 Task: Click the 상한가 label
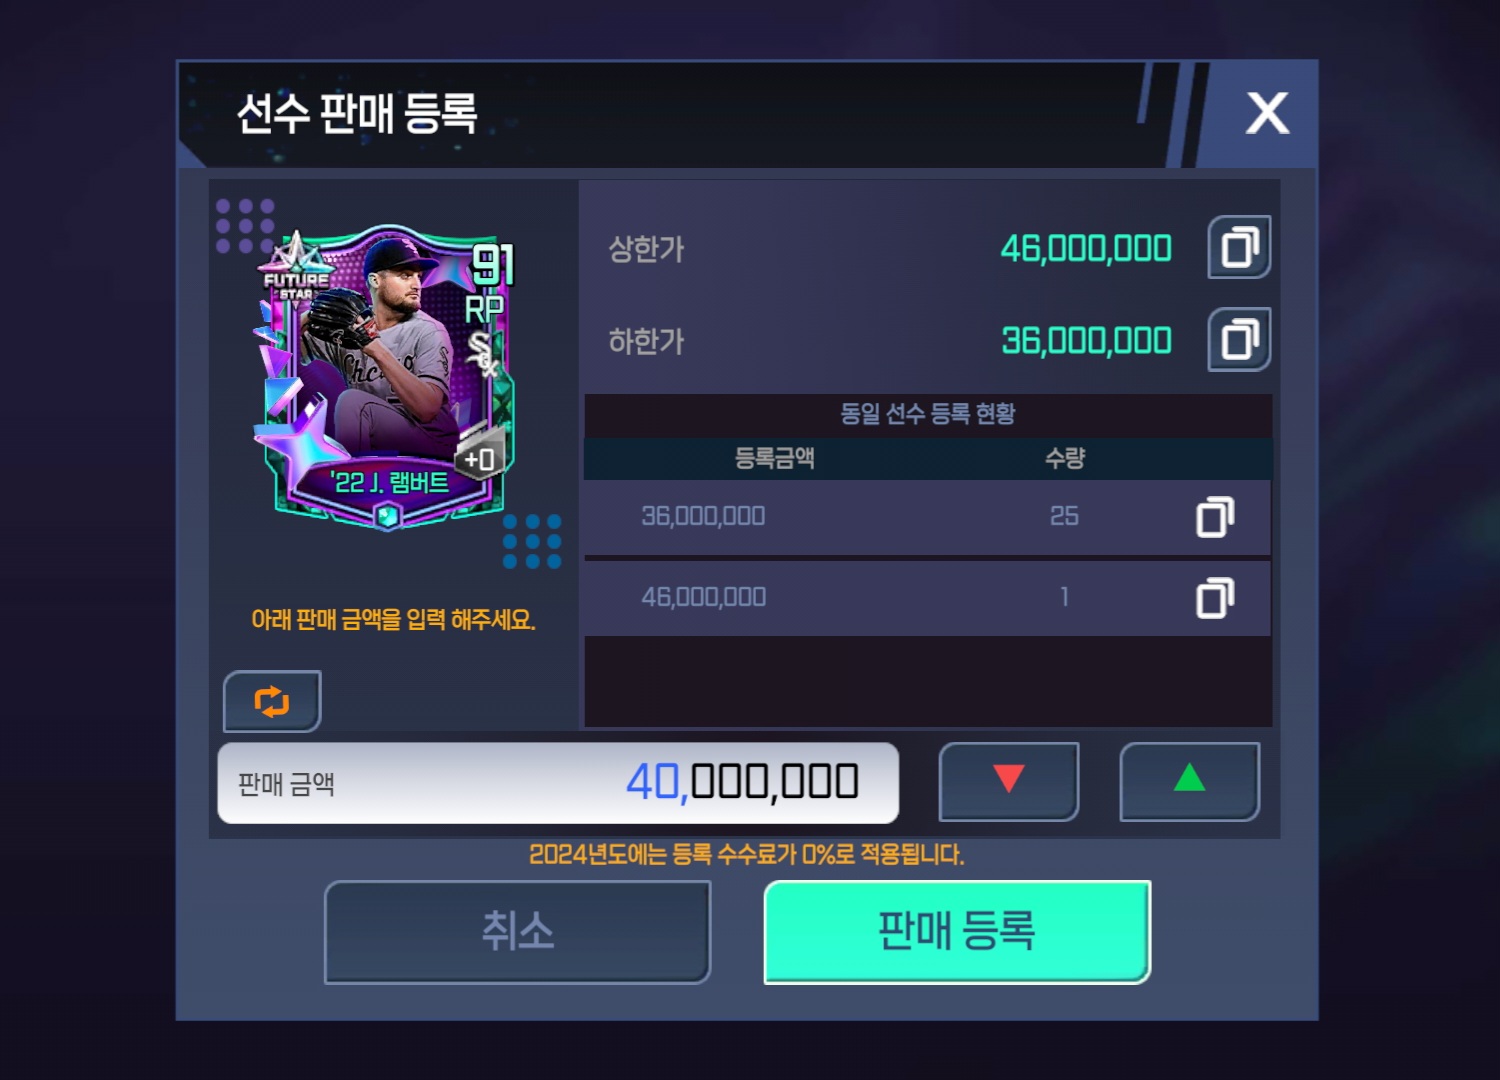coord(646,249)
